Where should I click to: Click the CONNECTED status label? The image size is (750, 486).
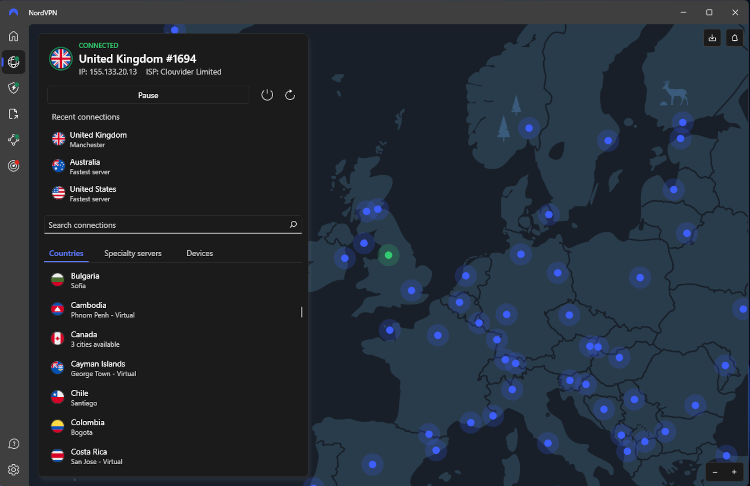click(x=98, y=45)
